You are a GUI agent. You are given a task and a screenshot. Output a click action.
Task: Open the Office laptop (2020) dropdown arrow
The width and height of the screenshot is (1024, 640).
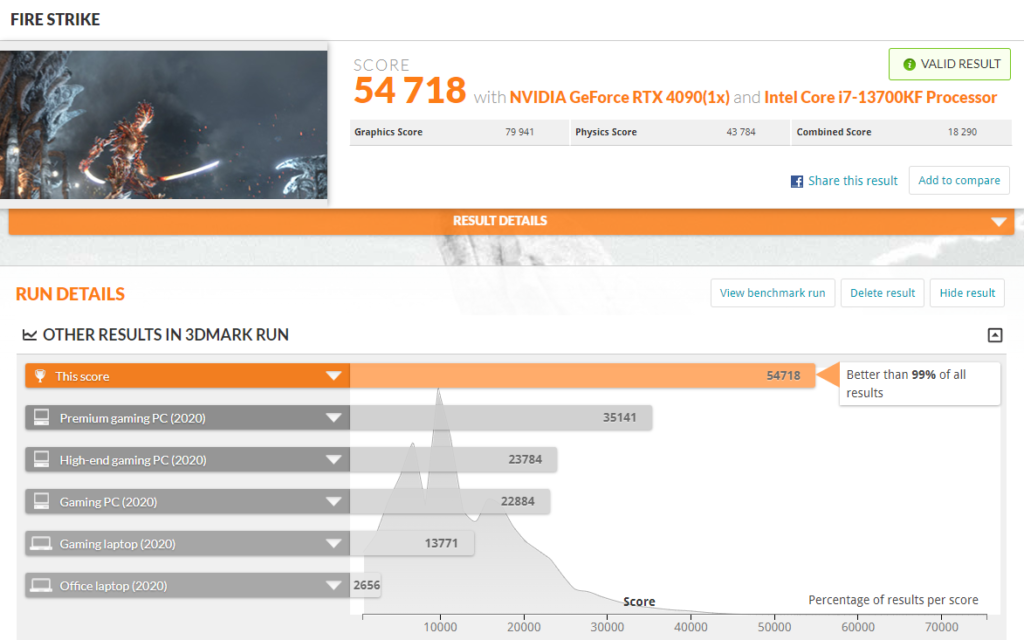[x=334, y=585]
